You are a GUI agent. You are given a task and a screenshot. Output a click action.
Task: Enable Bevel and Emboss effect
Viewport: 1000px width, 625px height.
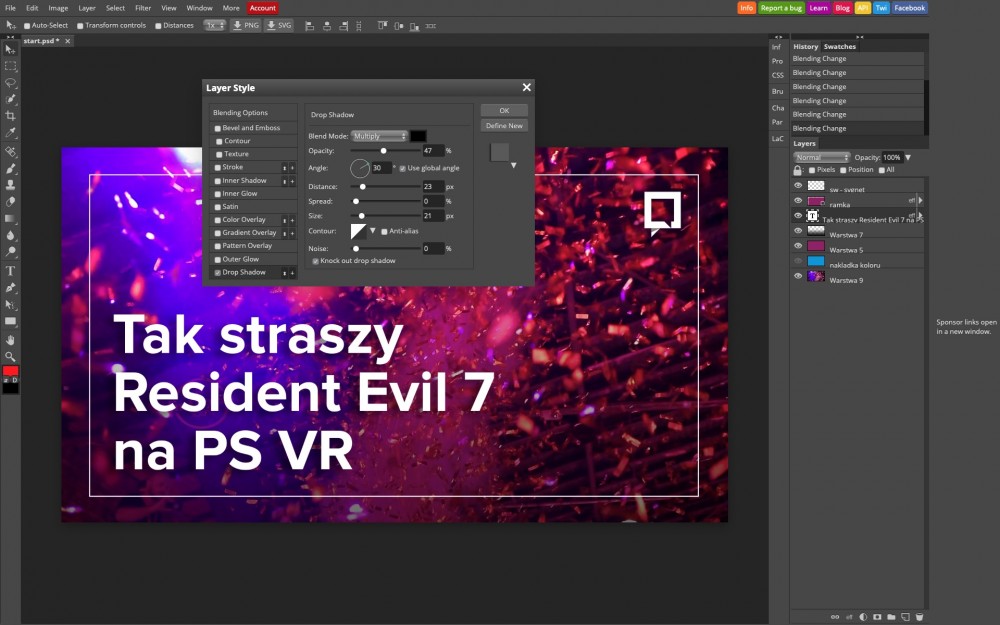point(217,128)
